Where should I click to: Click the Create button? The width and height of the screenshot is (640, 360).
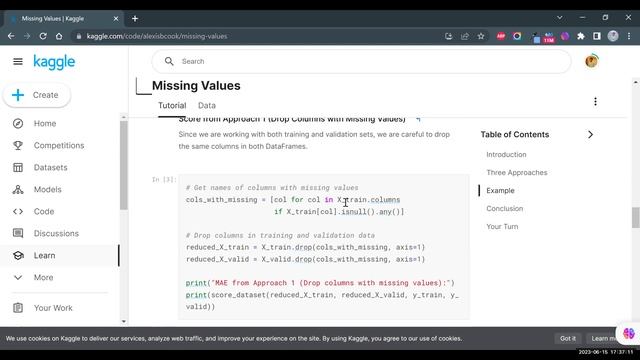pyautogui.click(x=37, y=95)
